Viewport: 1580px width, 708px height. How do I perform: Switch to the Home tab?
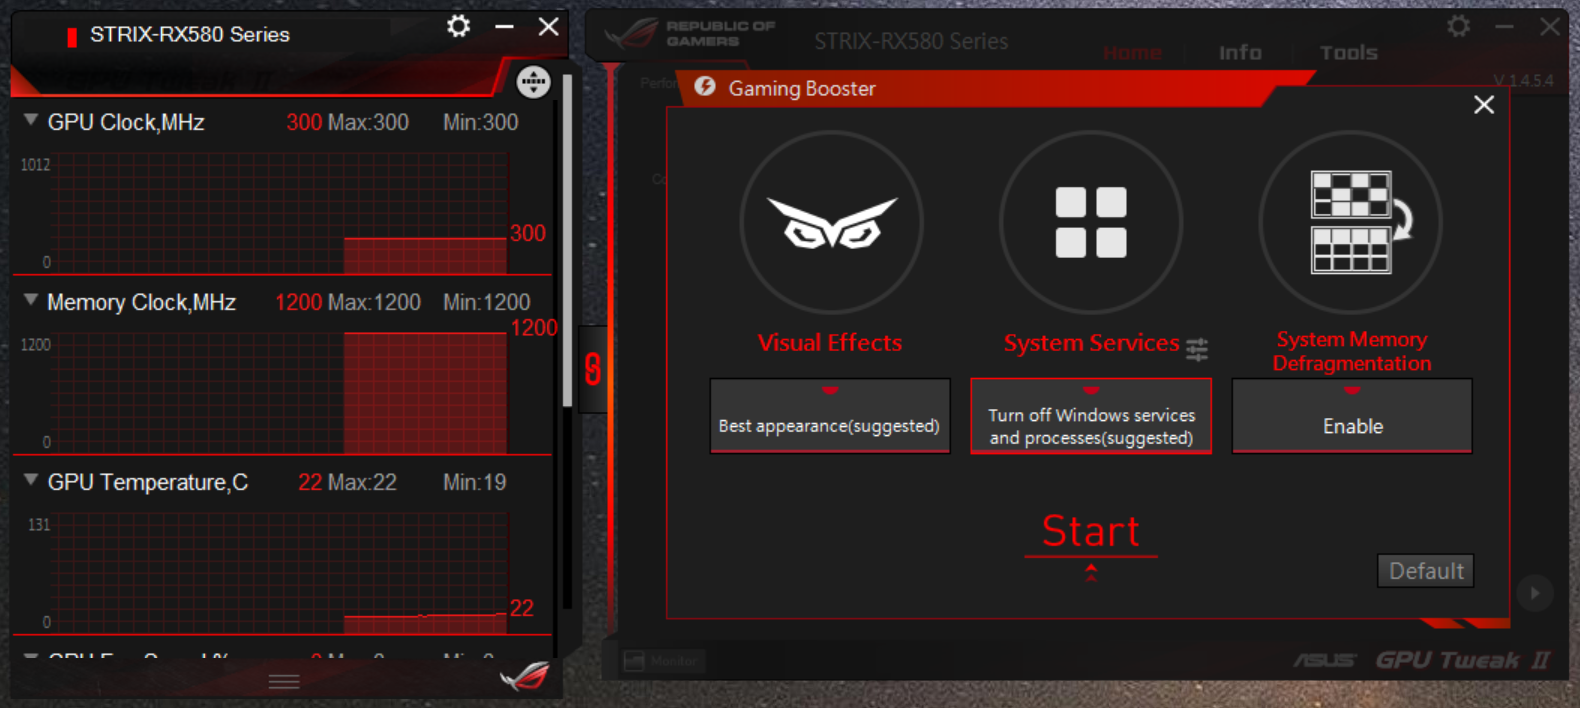click(1132, 53)
